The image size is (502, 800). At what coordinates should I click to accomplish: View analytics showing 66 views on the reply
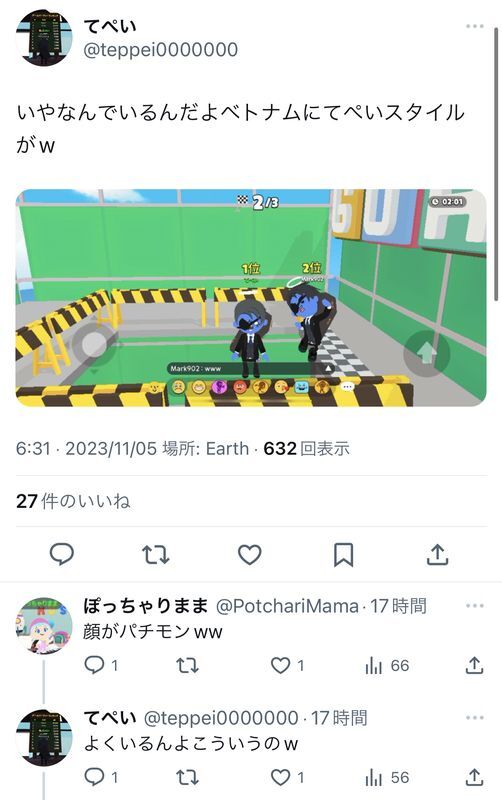387,665
